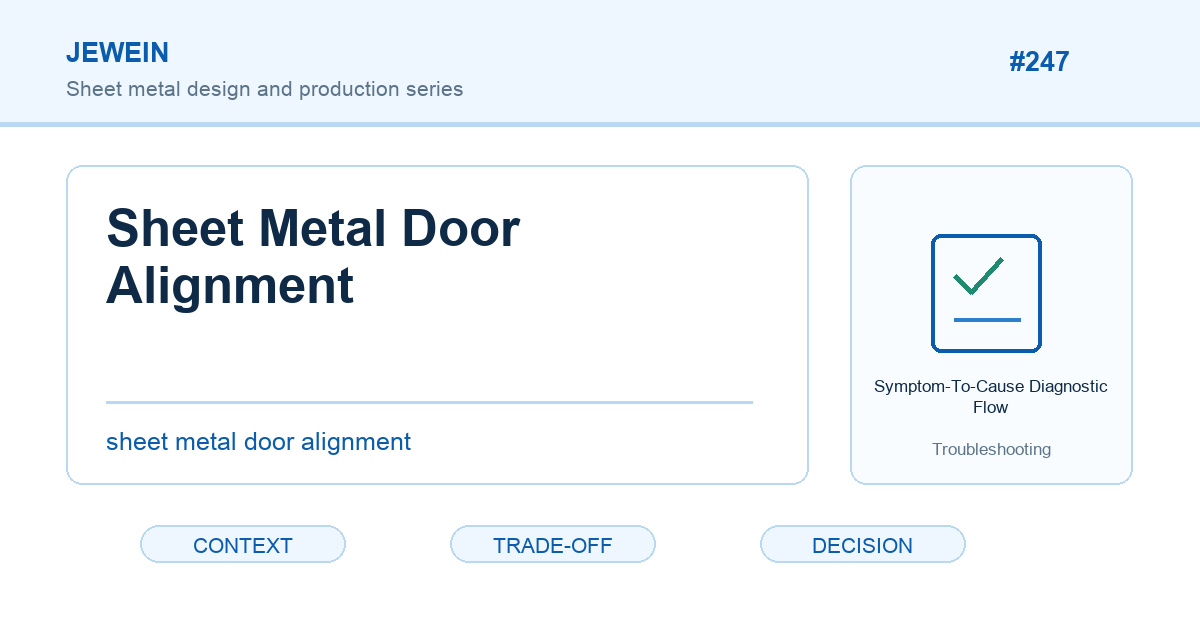Select the DECISION pill

point(863,545)
